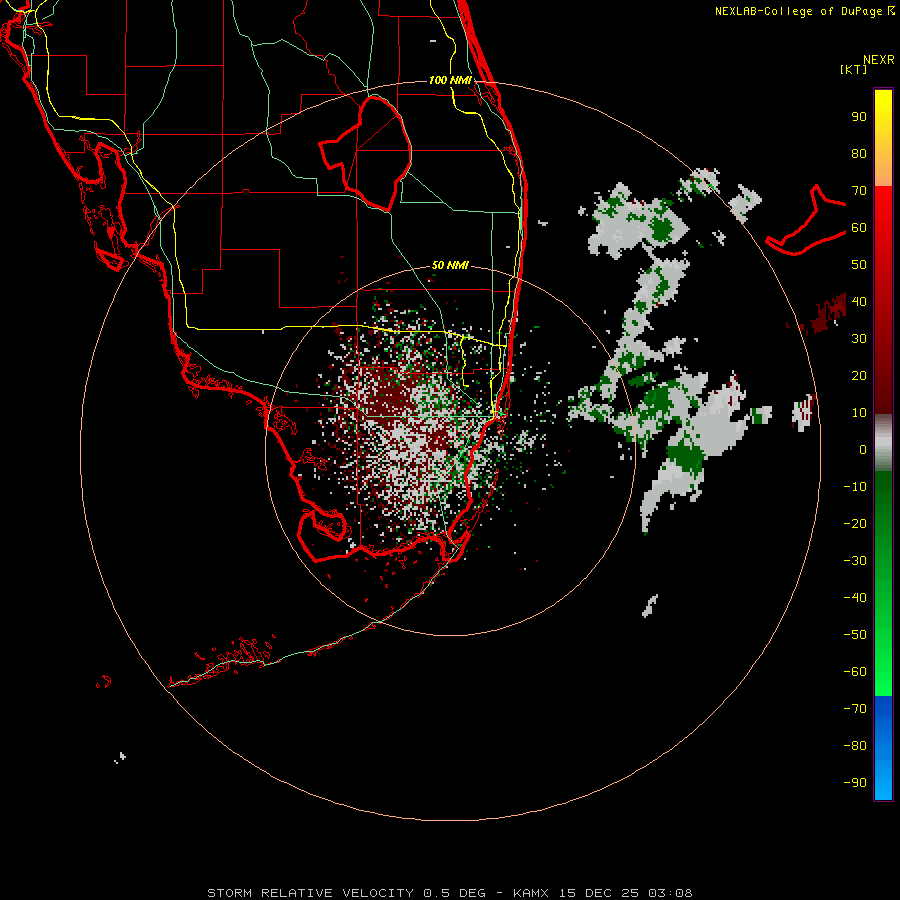This screenshot has width=900, height=900.
Task: Select the -60 value on velocity scale
Action: [855, 672]
